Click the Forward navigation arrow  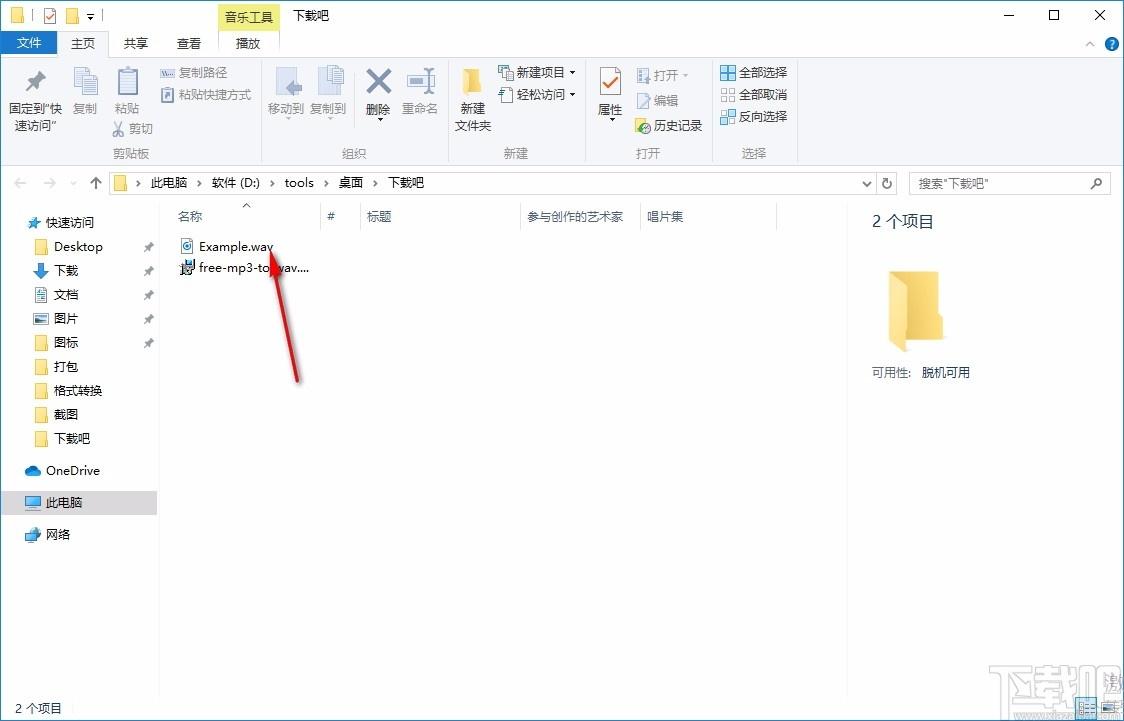(x=49, y=183)
